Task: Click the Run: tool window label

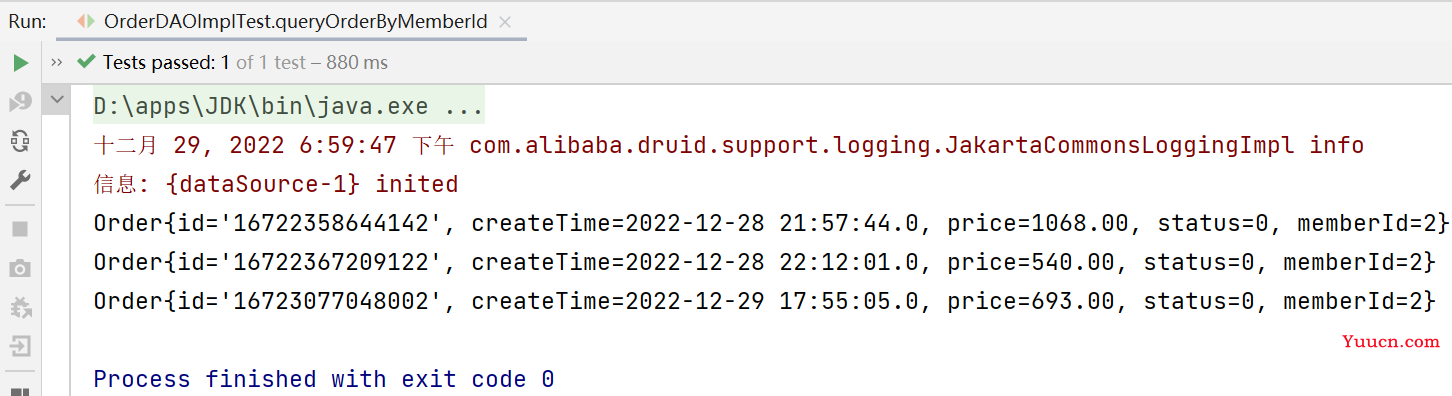Action: [27, 21]
